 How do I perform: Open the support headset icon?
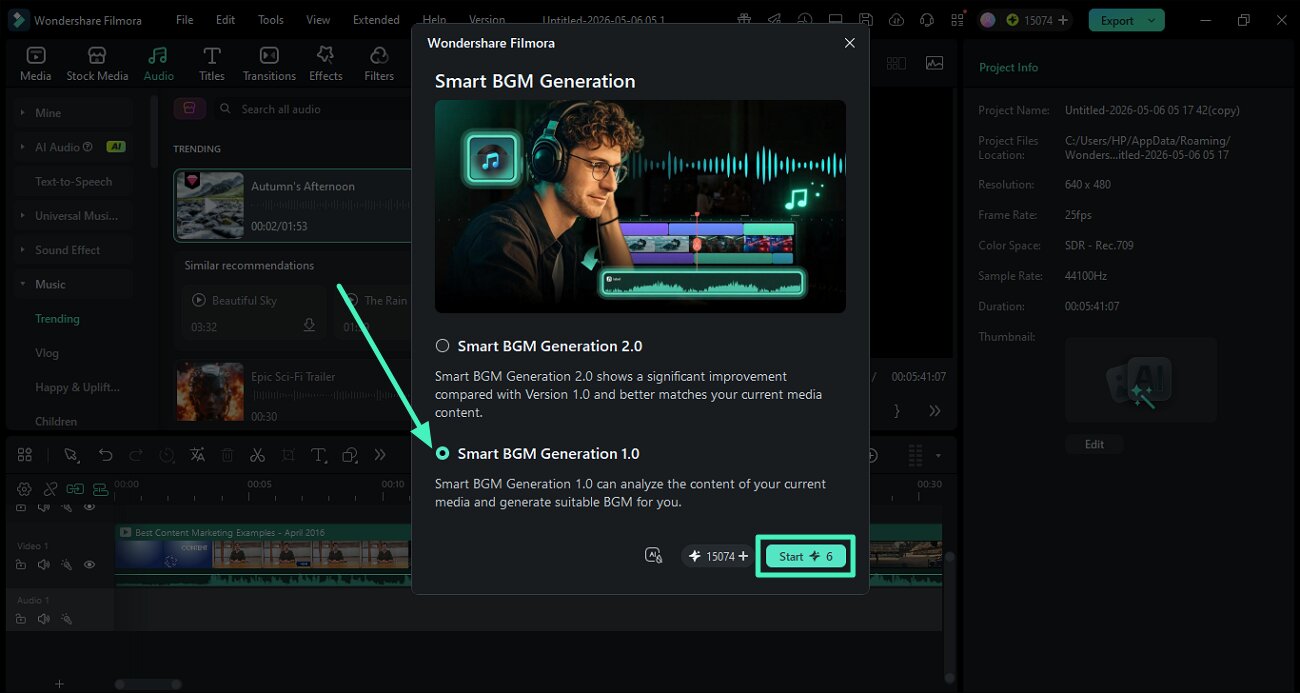[927, 20]
